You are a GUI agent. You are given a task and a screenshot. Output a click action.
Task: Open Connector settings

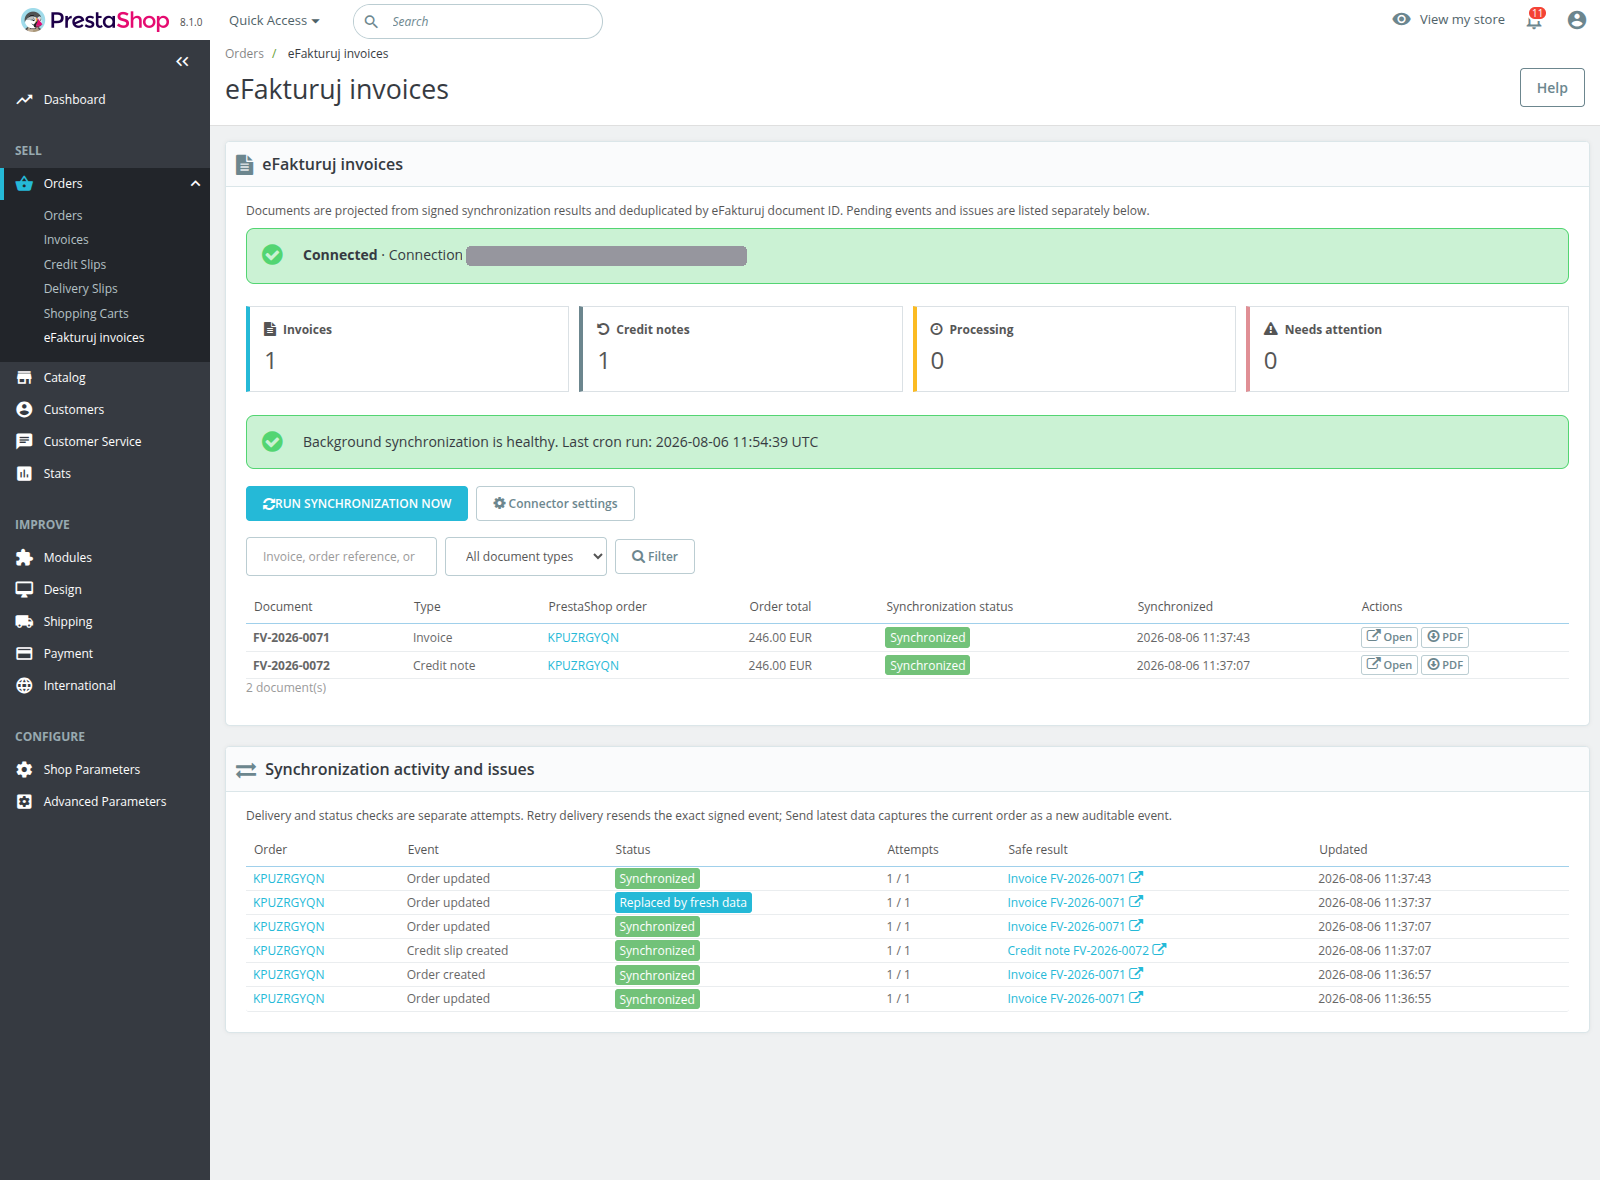(x=555, y=504)
